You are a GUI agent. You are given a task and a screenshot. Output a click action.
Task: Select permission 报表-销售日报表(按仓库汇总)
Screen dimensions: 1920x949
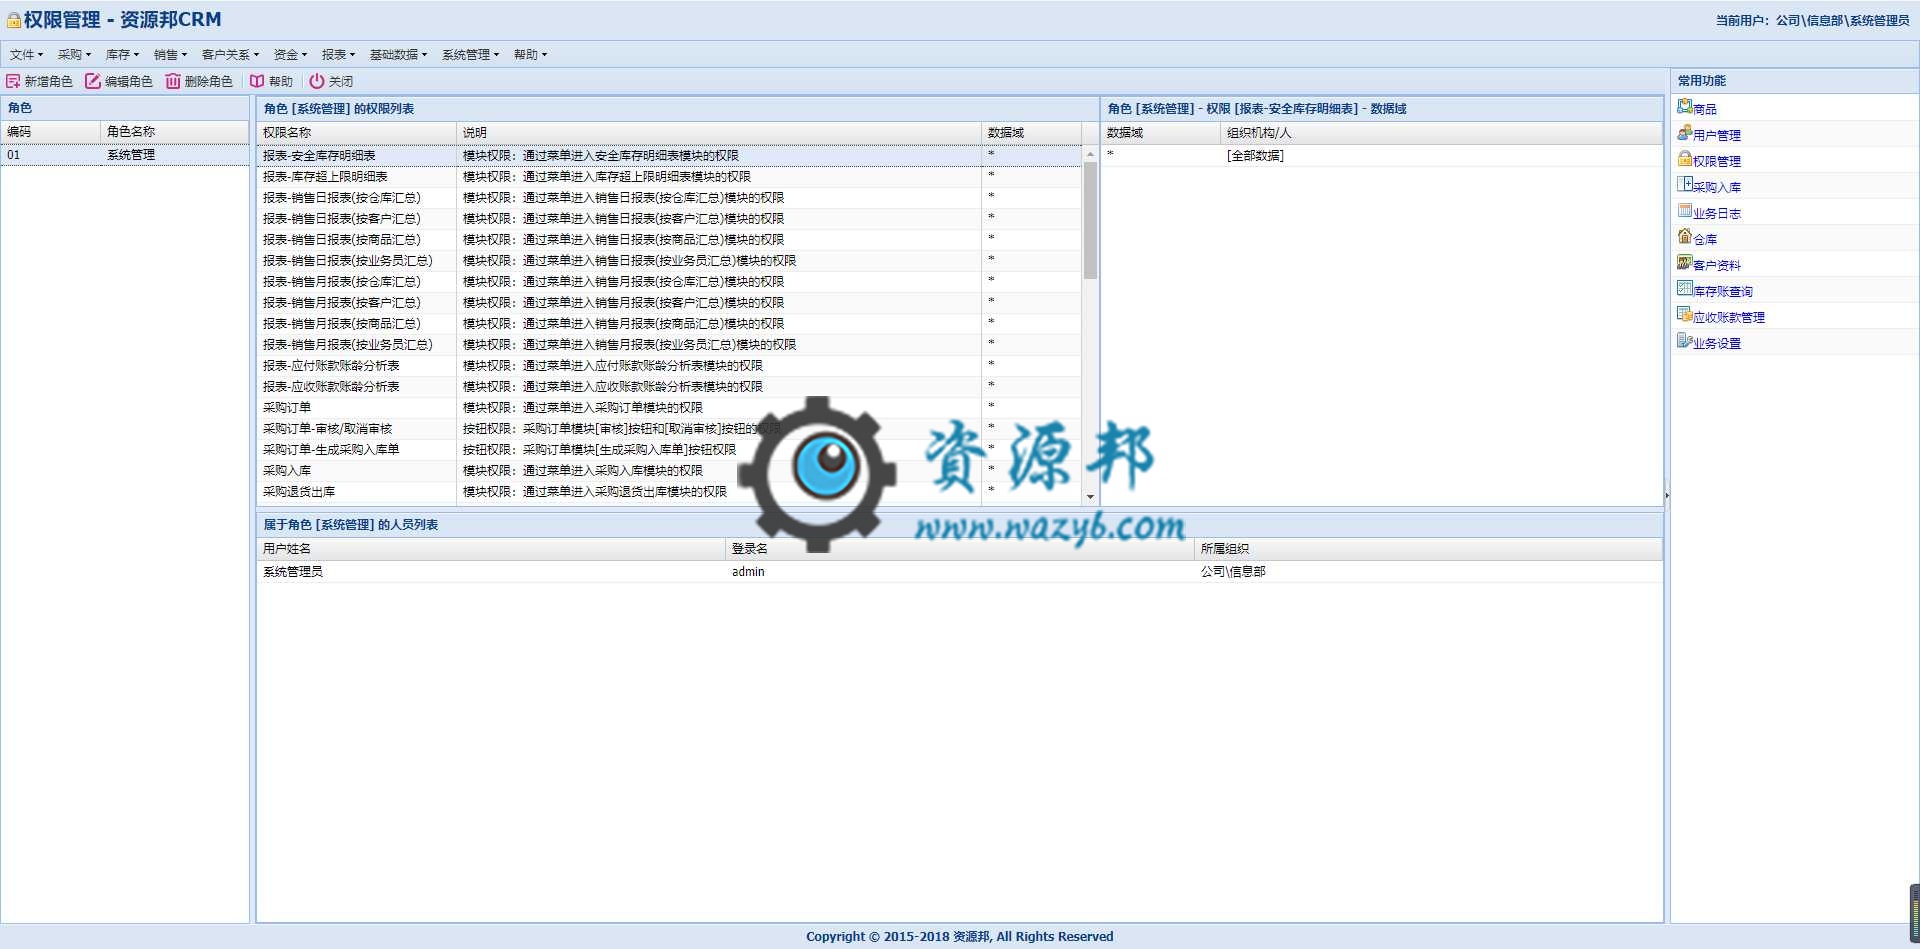point(669,197)
